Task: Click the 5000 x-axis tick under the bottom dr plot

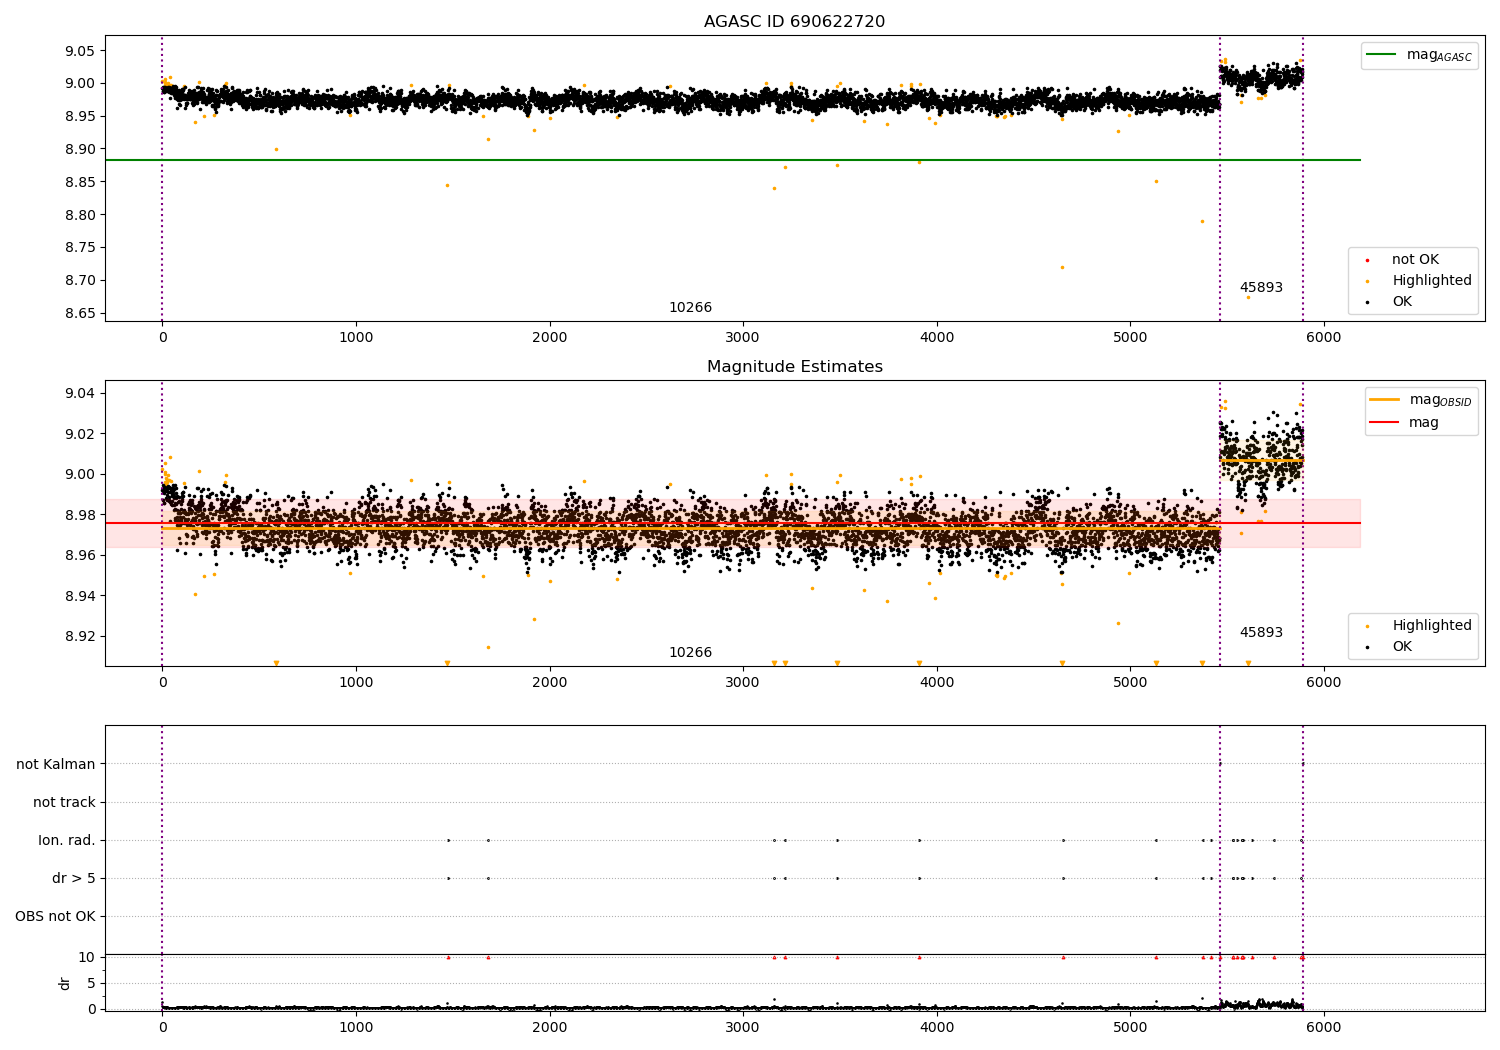Action: pyautogui.click(x=1130, y=1028)
